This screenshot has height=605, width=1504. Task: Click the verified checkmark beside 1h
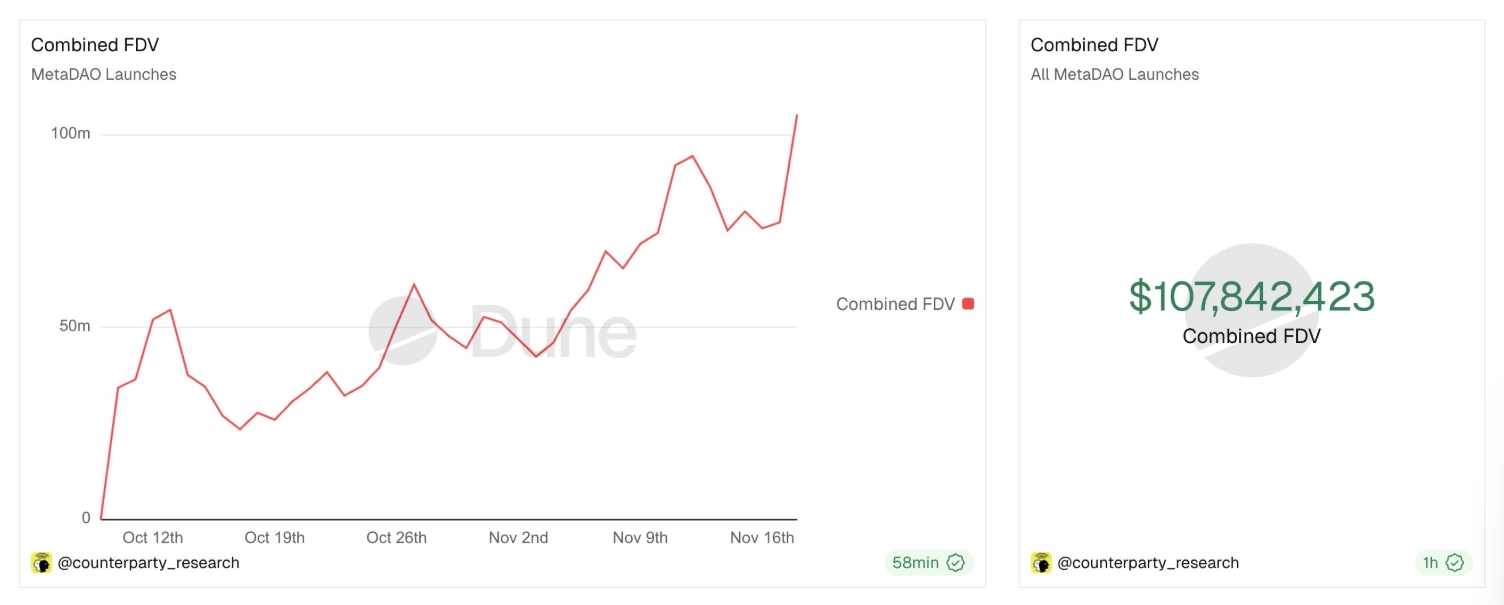pyautogui.click(x=1454, y=563)
